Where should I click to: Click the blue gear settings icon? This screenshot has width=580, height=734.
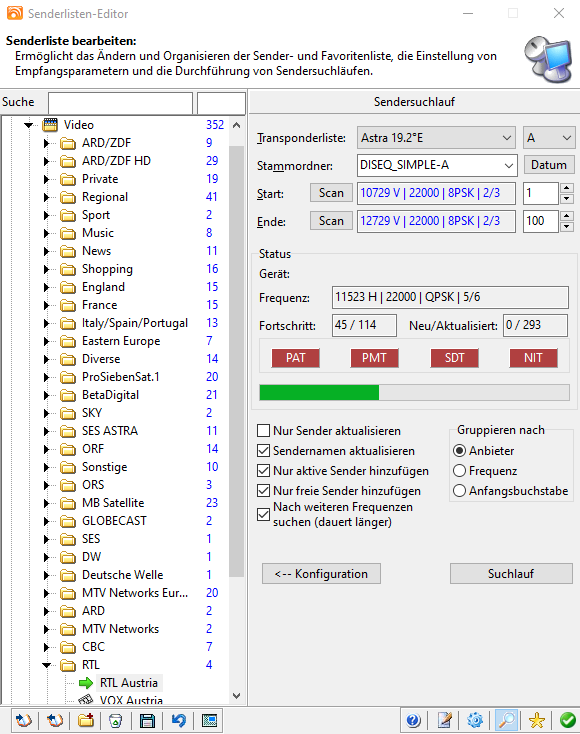click(475, 720)
